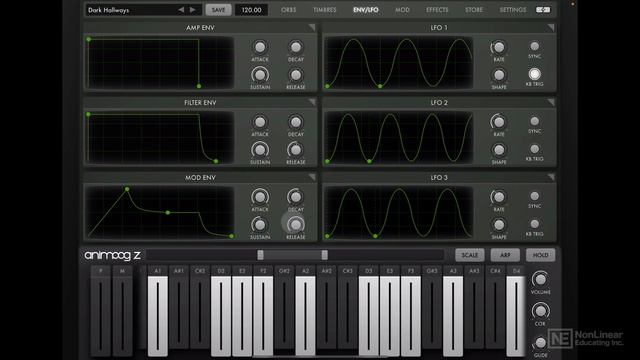This screenshot has width=640, height=360.
Task: Click the Volume knob
Action: coord(540,280)
